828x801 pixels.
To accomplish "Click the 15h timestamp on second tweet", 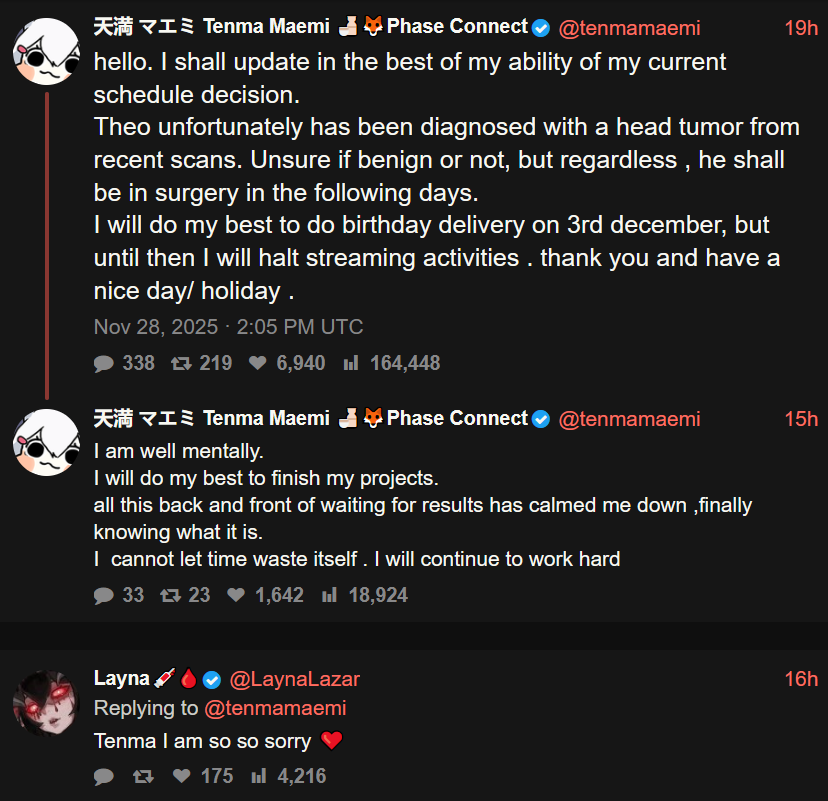I will point(800,419).
